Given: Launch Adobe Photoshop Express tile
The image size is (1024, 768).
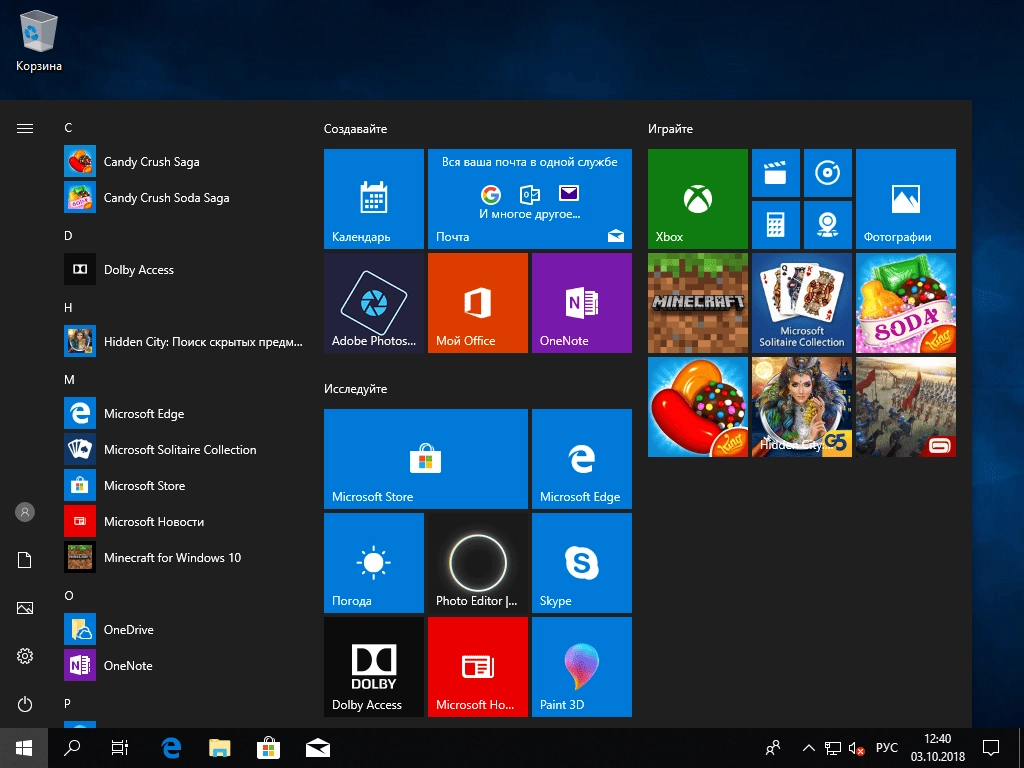Looking at the screenshot, I should point(374,303).
